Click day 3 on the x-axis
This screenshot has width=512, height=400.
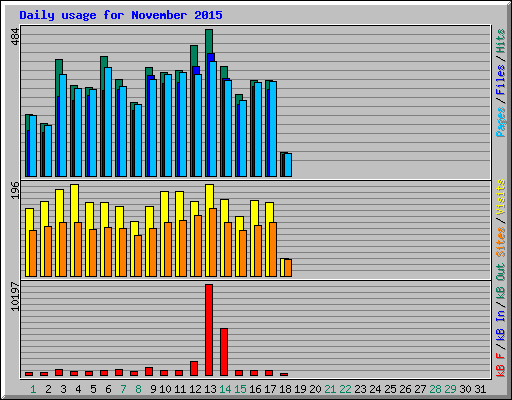[x=63, y=389]
